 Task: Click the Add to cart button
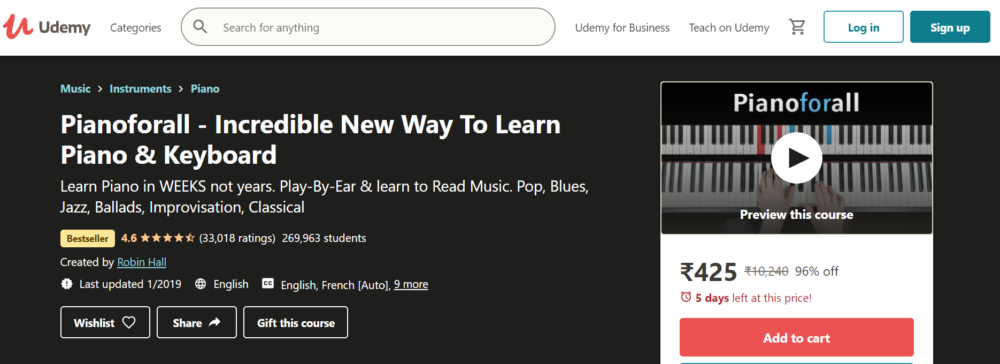click(x=797, y=337)
